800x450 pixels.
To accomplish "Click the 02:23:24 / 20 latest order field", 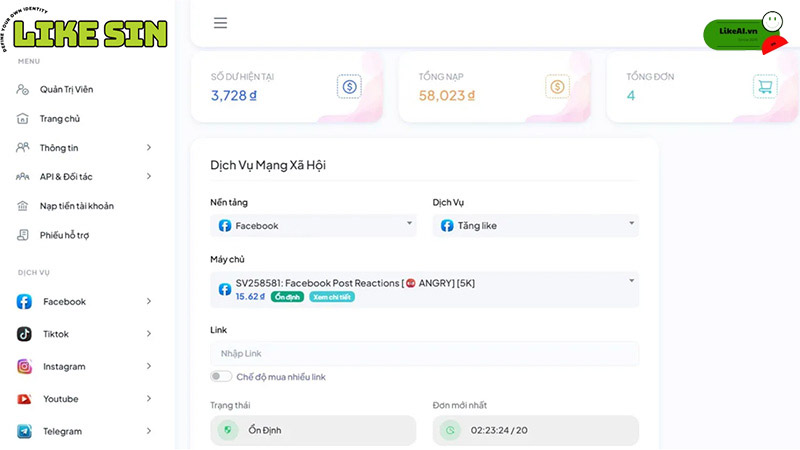I will 536,430.
